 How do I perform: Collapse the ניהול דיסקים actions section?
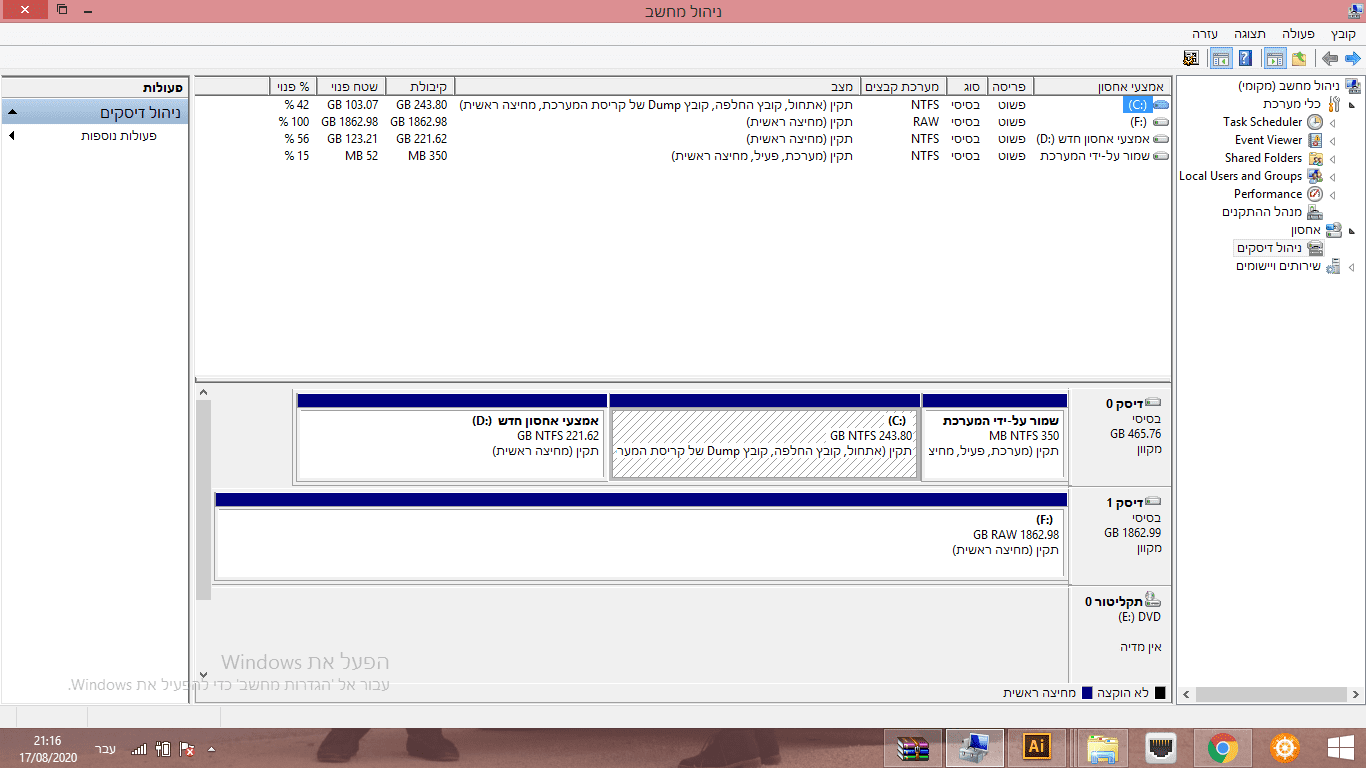coord(13,112)
